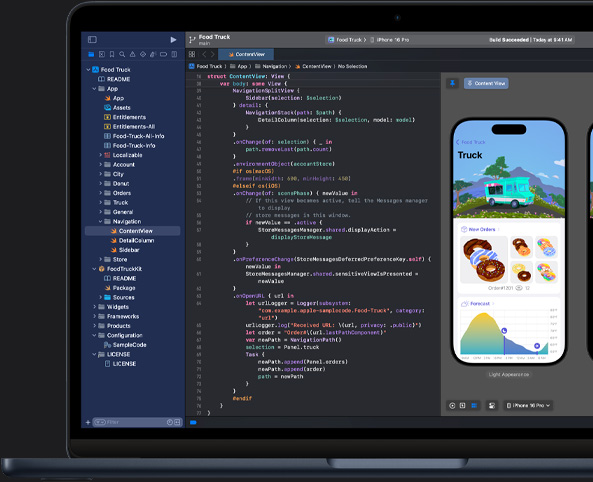Open the variants grid icon in preview toolbar
This screenshot has height=482, width=593.
click(x=474, y=406)
